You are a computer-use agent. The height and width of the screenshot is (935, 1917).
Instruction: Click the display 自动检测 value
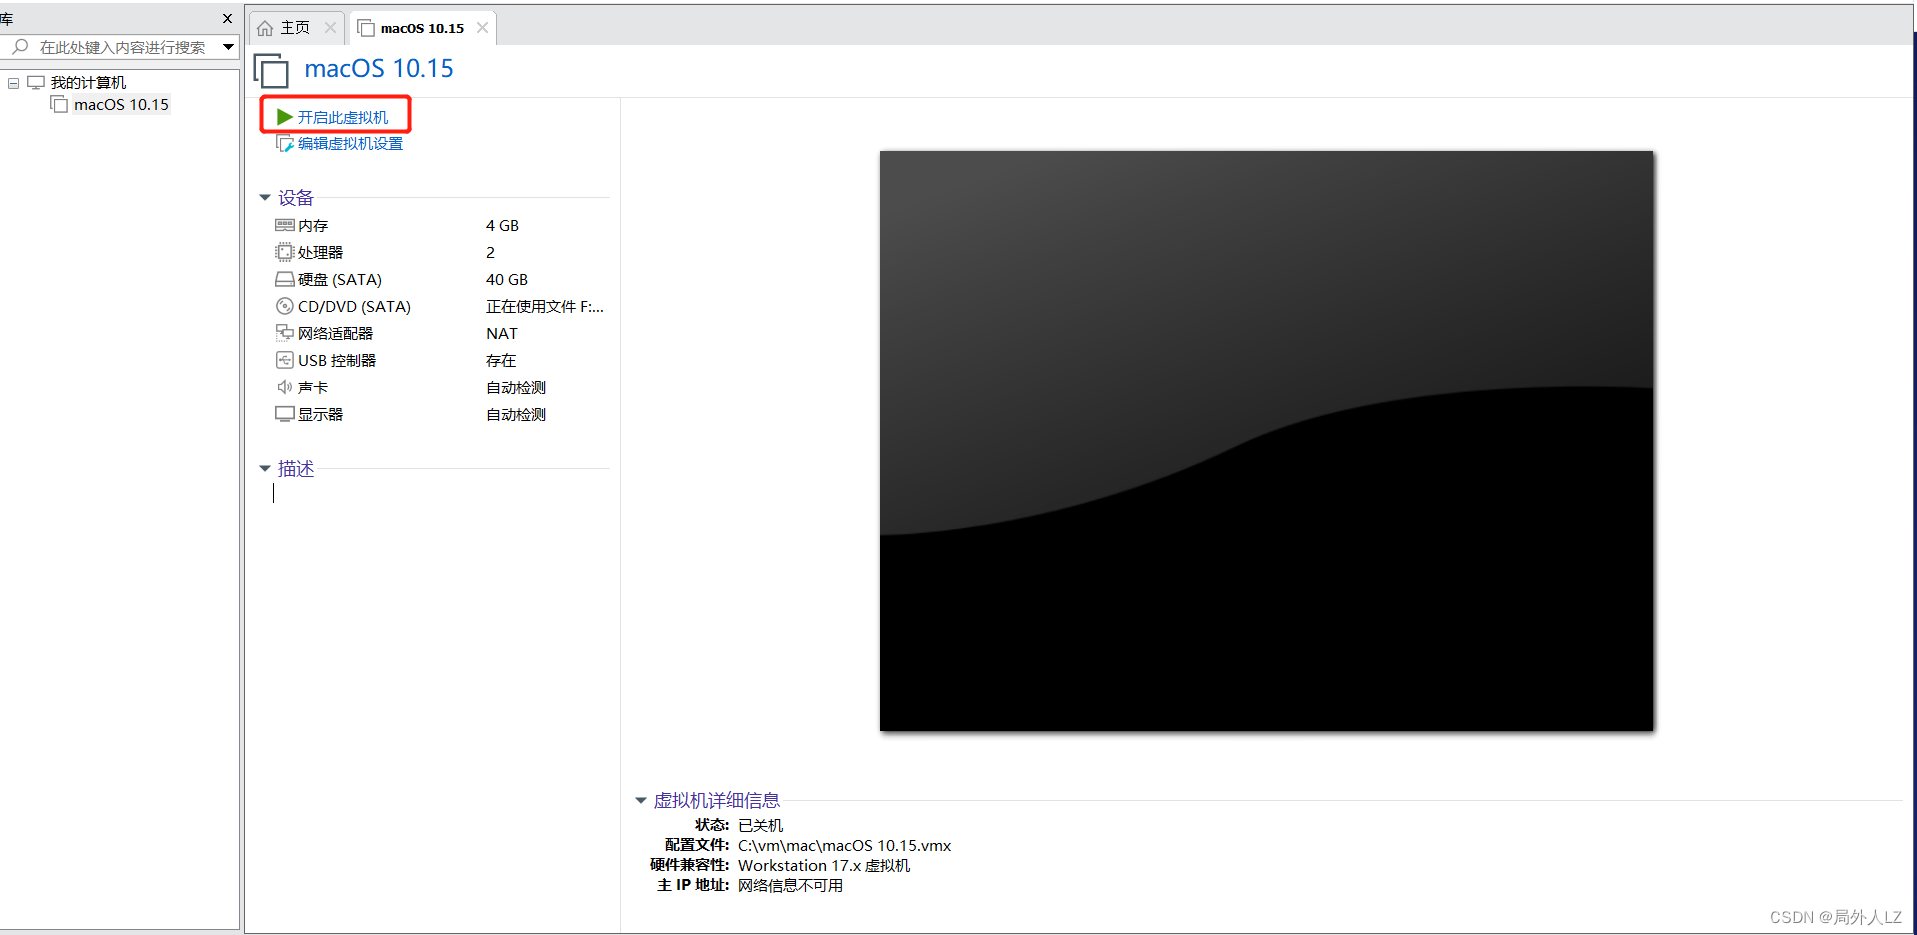516,414
